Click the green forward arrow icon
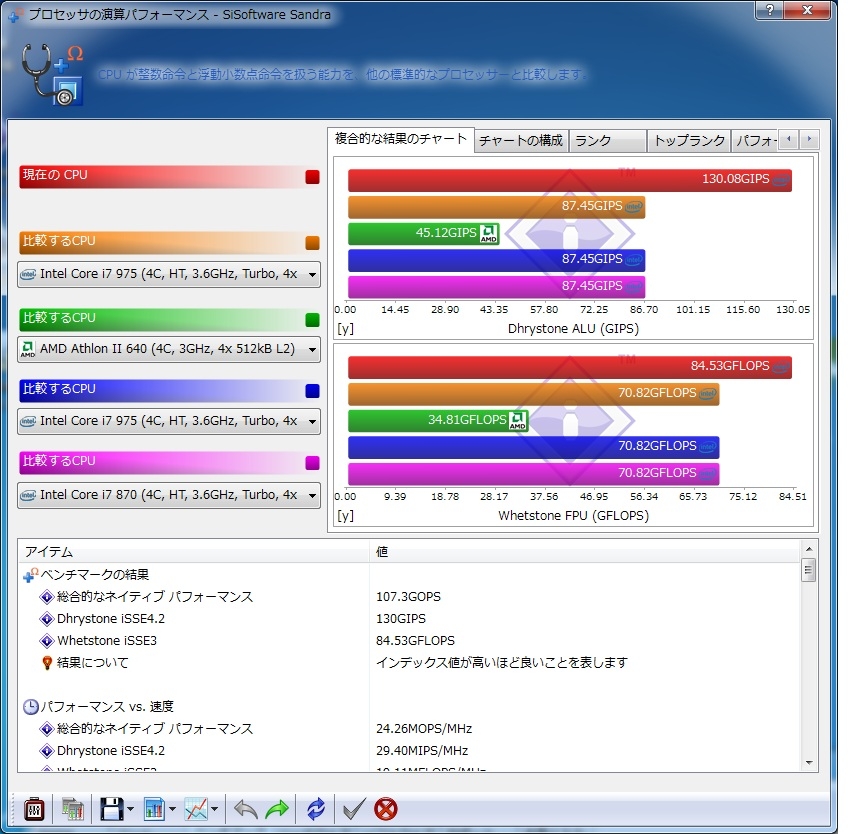The image size is (864, 834). point(277,809)
